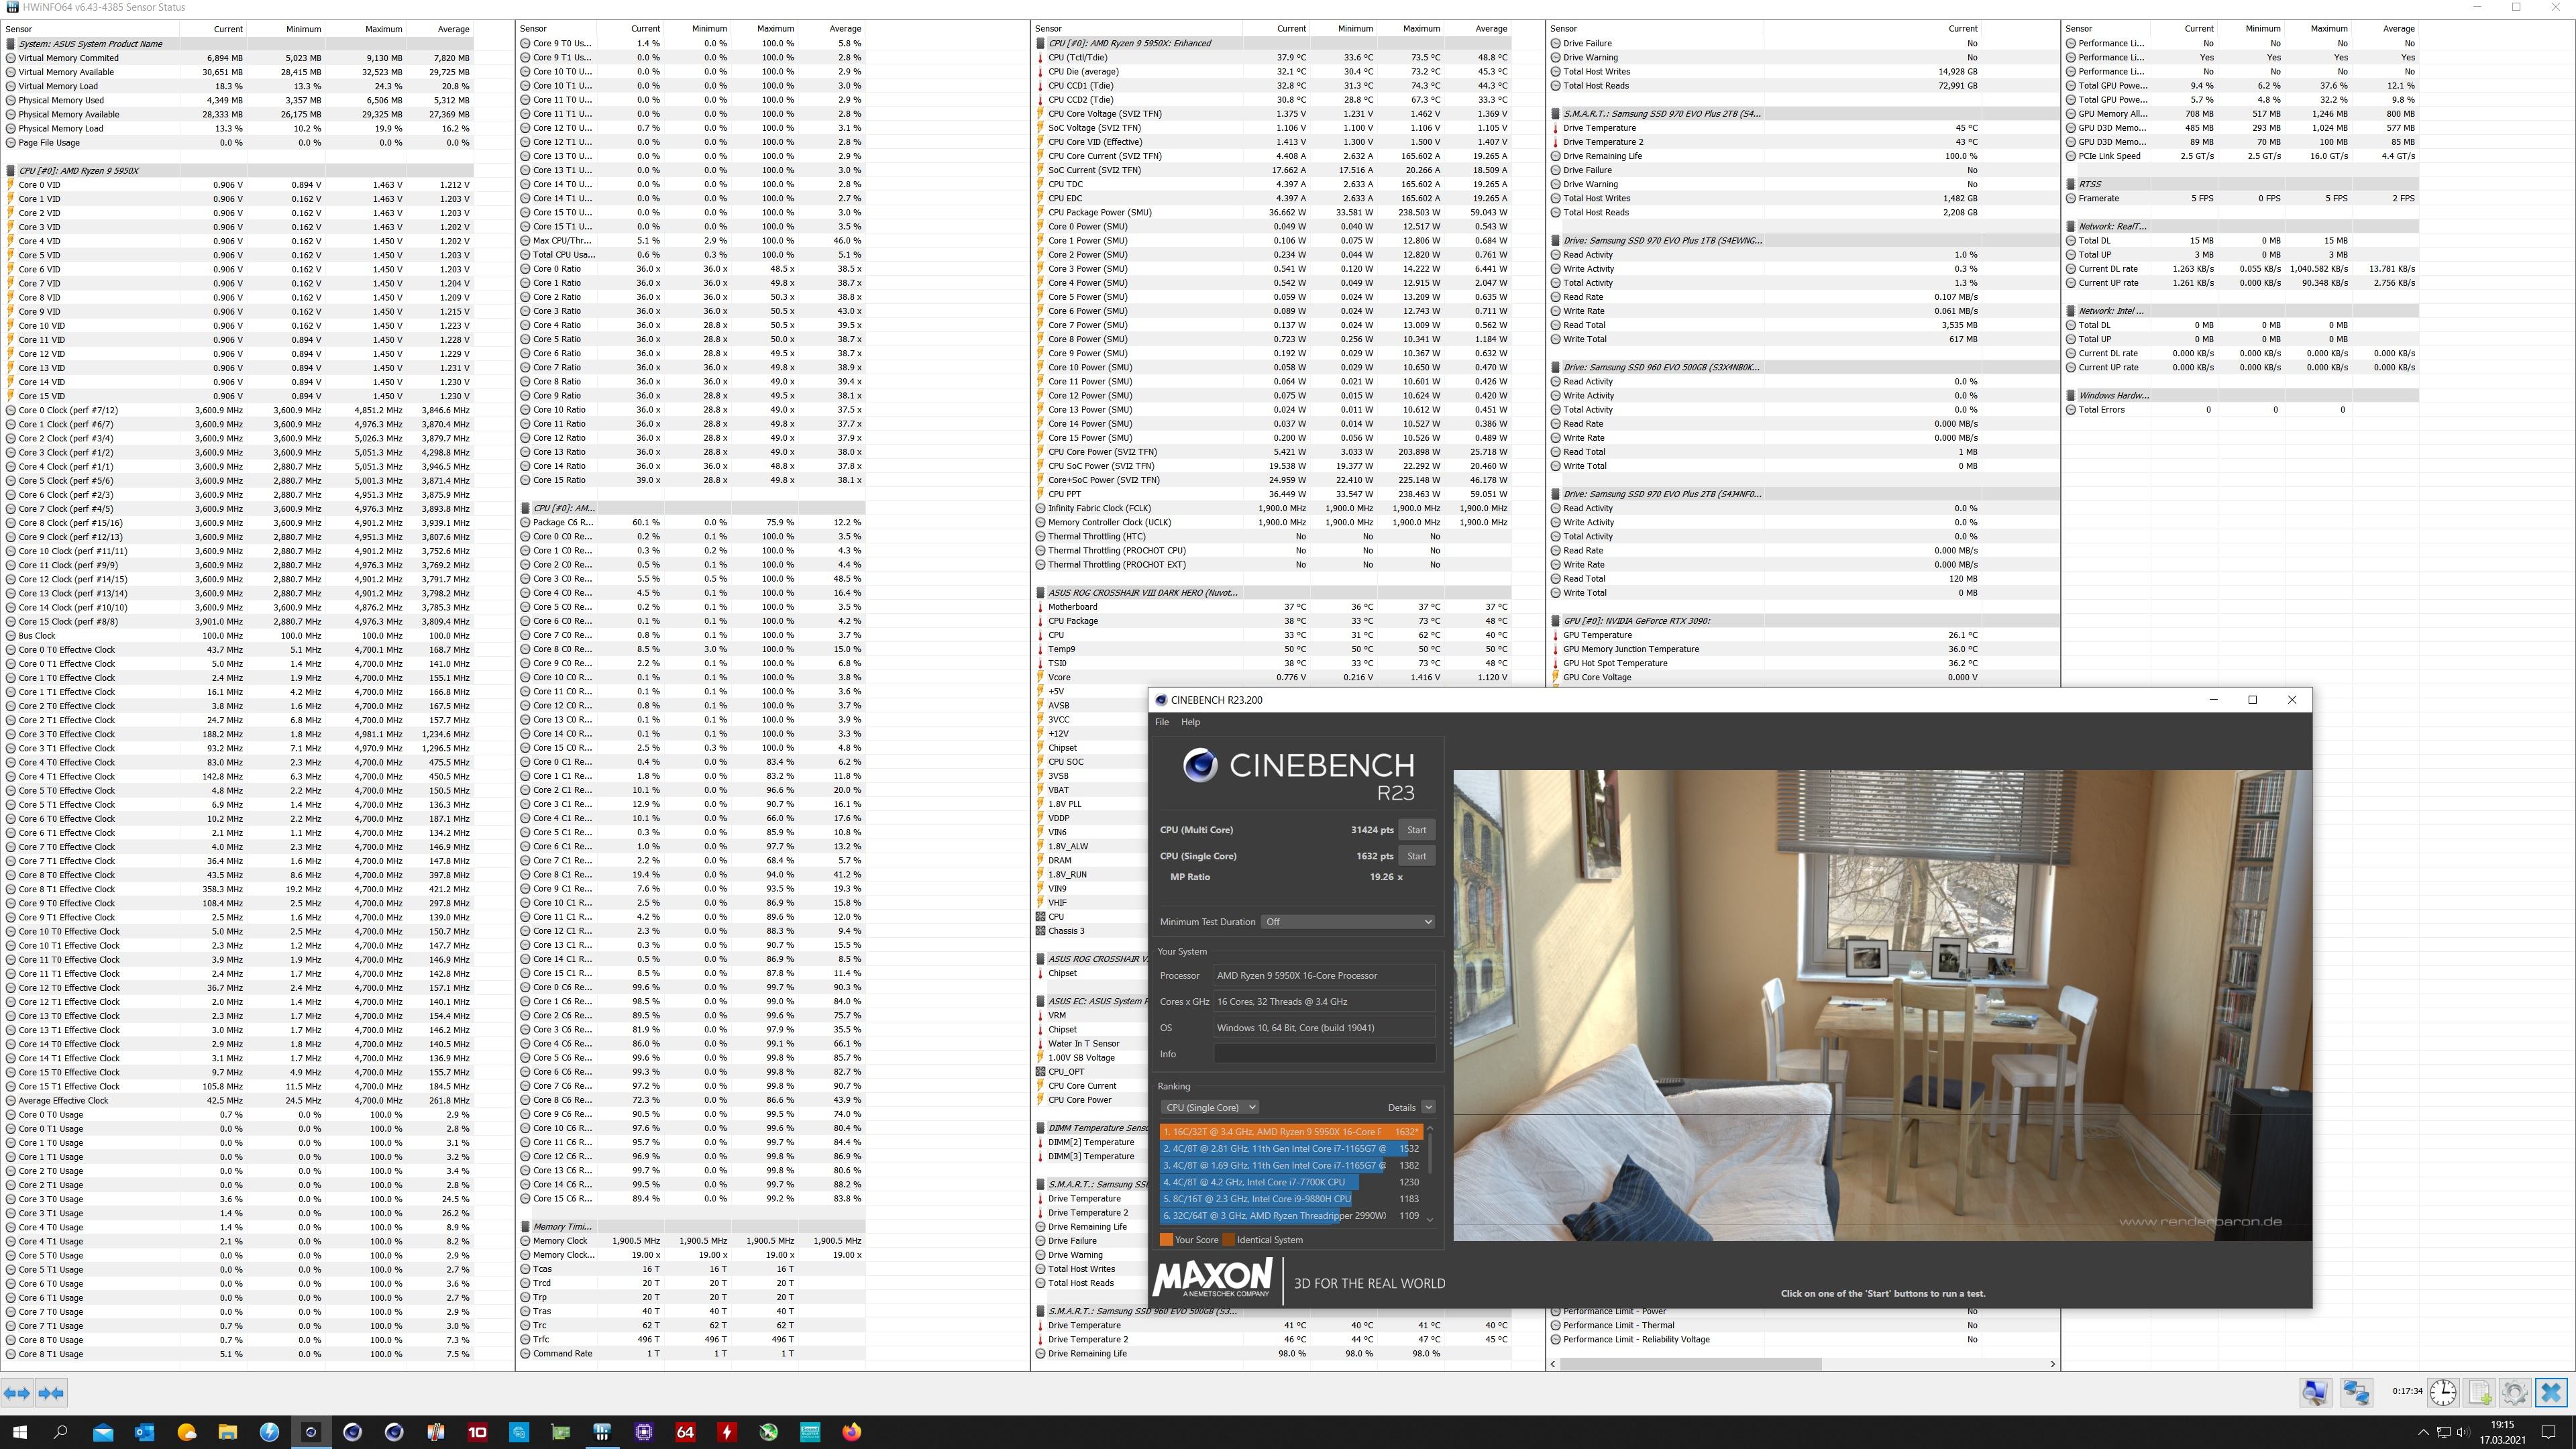This screenshot has width=2576, height=1449.
Task: Open red lightning bolt app in taskbar
Action: click(727, 1432)
